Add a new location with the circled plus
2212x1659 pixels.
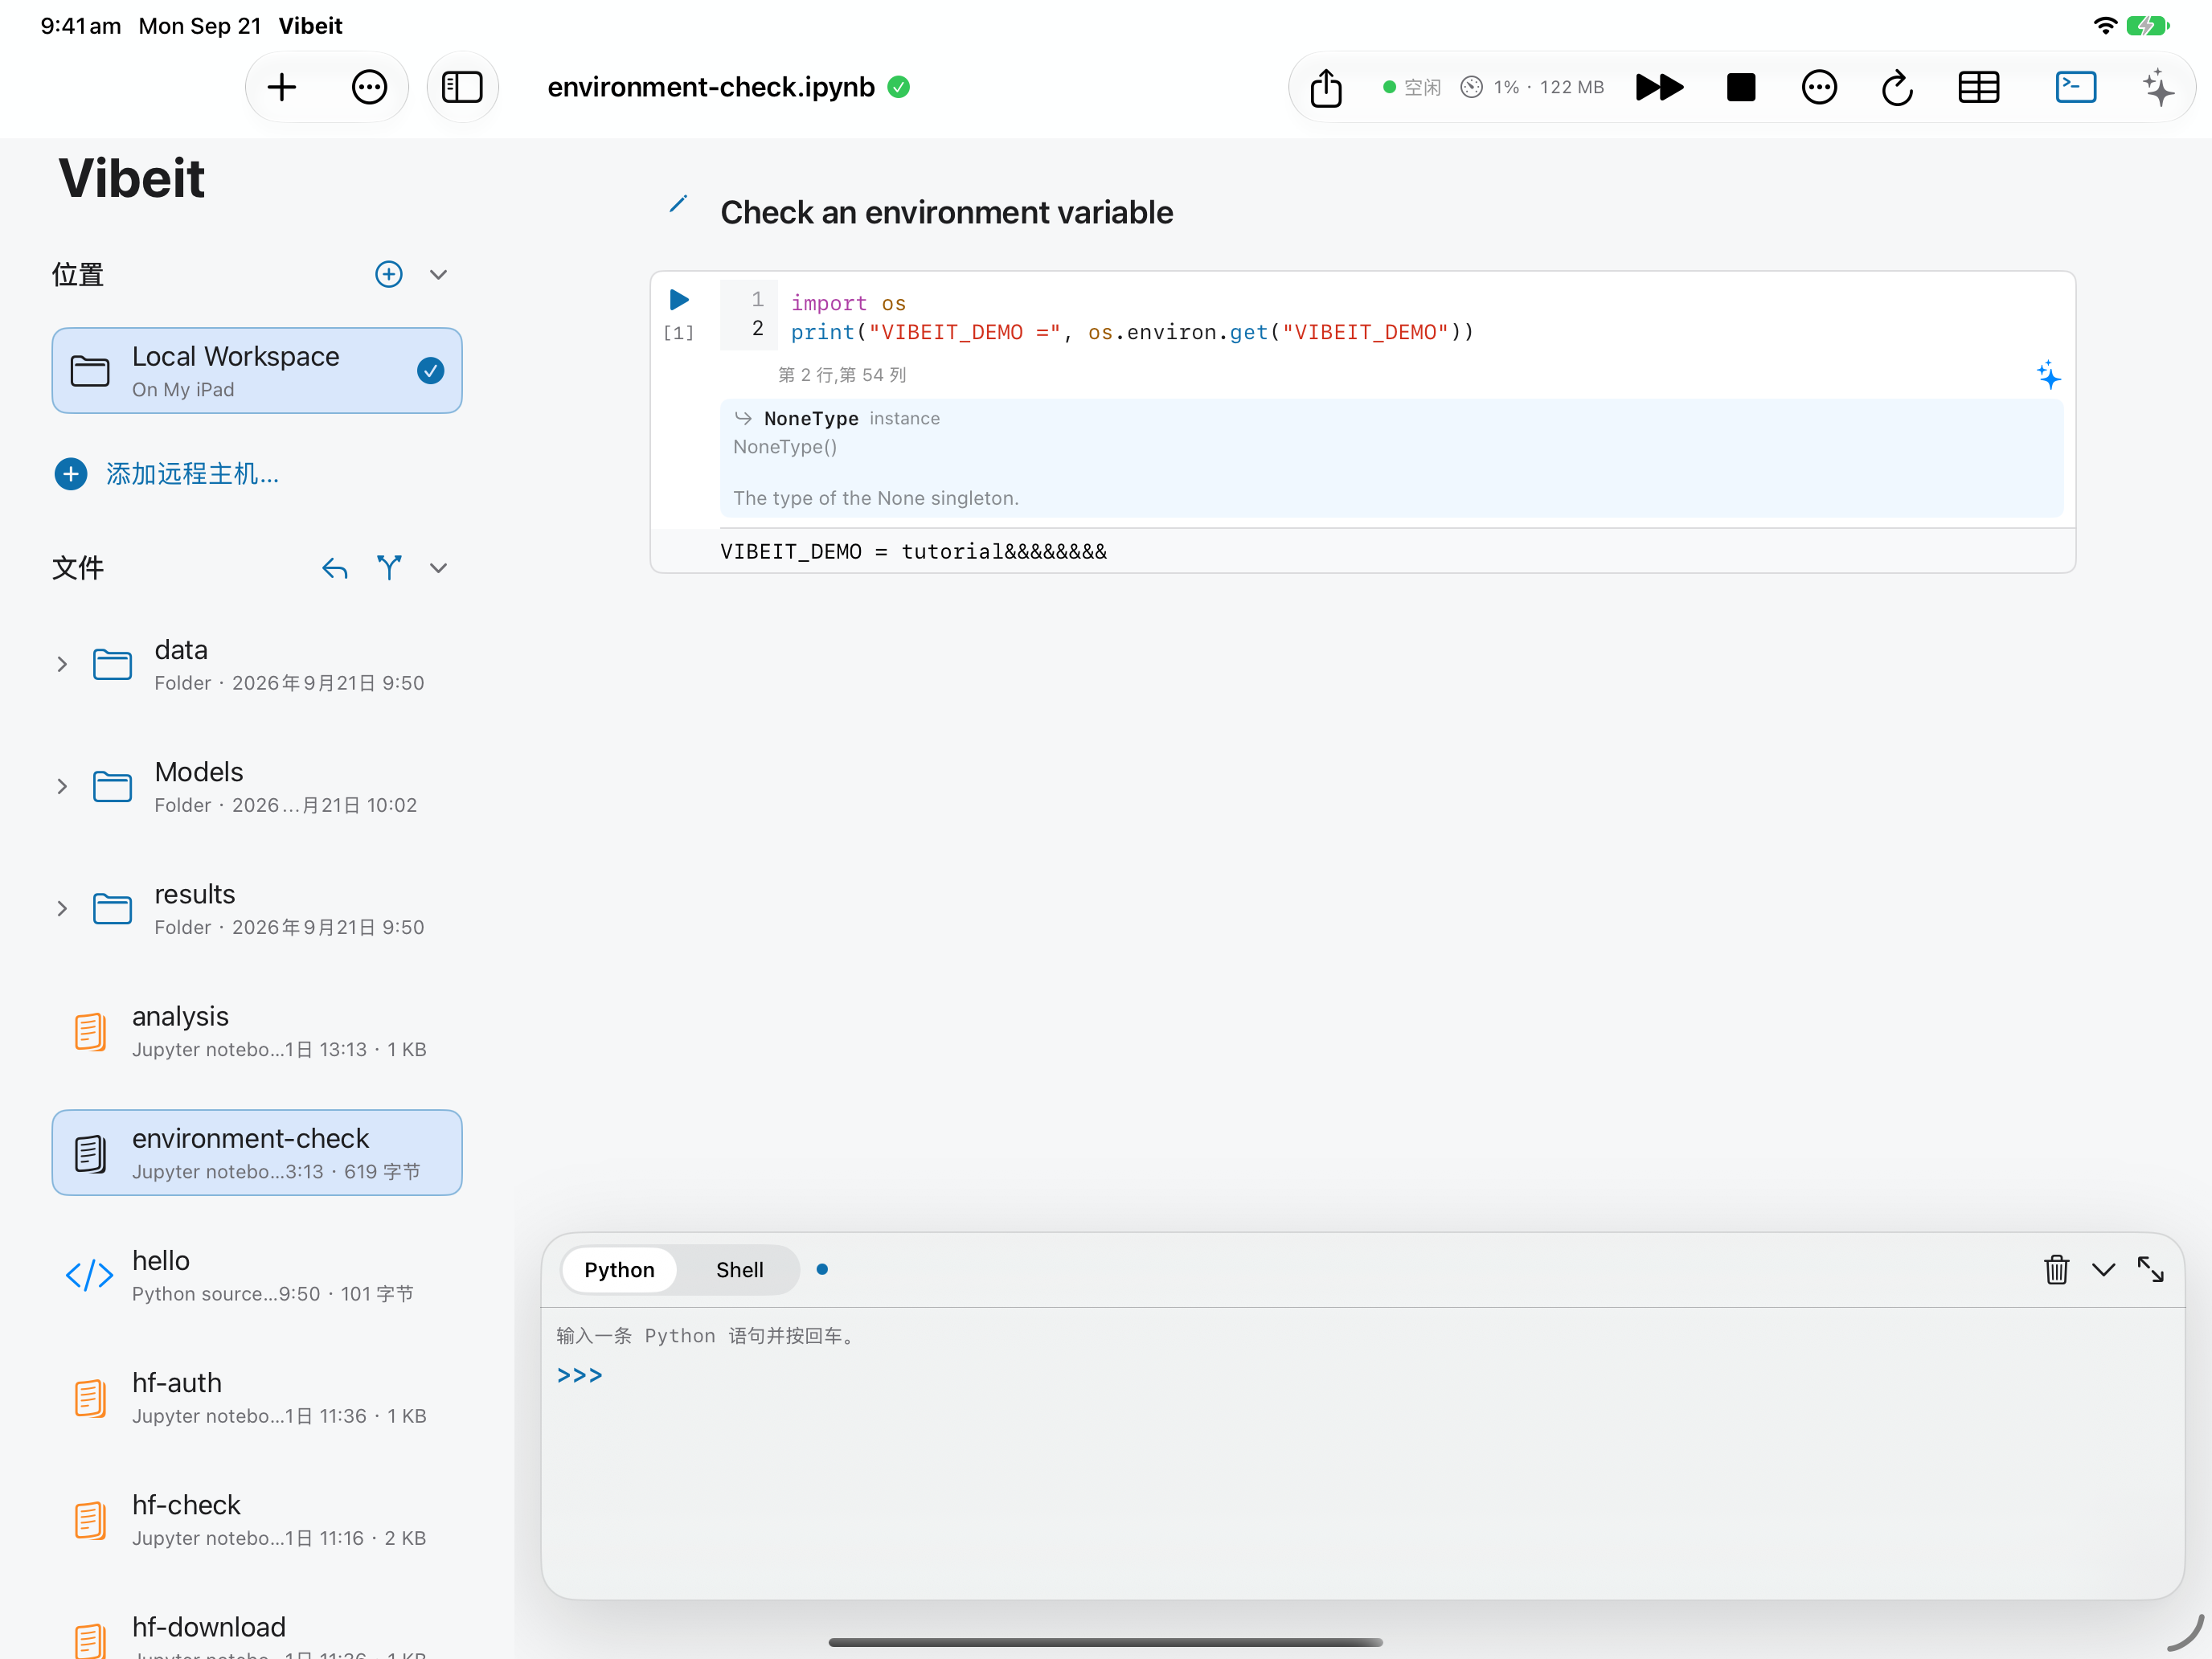388,274
